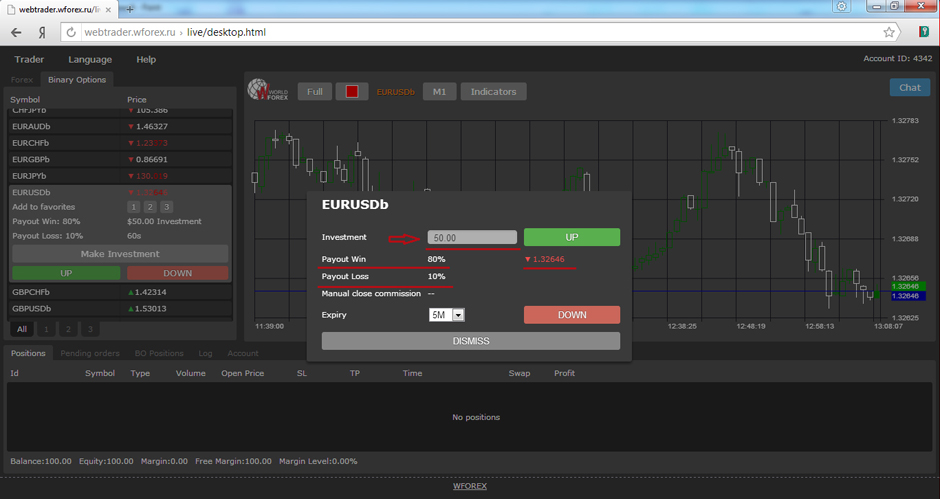This screenshot has height=499, width=940.
Task: Click the extension icon right of address bar
Action: pyautogui.click(x=924, y=32)
